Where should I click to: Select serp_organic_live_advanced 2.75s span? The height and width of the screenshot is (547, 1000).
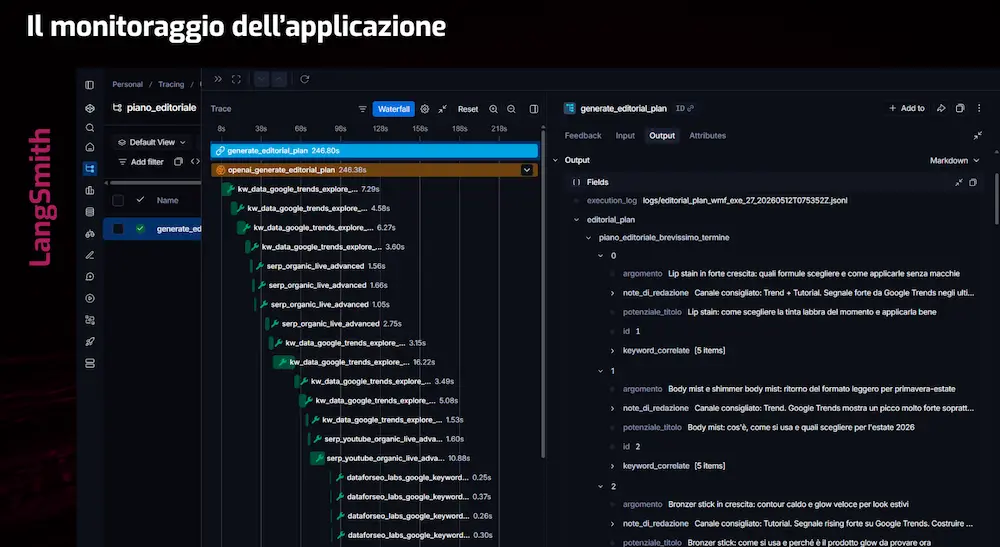[334, 324]
